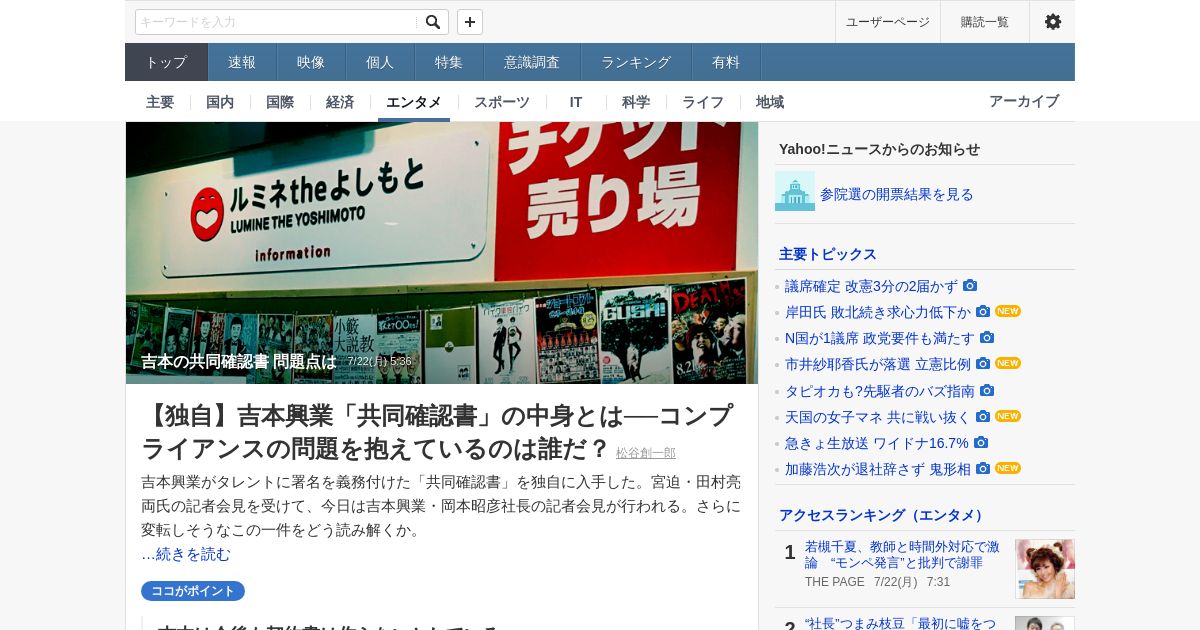1200x630 pixels.
Task: Open the エンタメ category
Action: point(414,102)
